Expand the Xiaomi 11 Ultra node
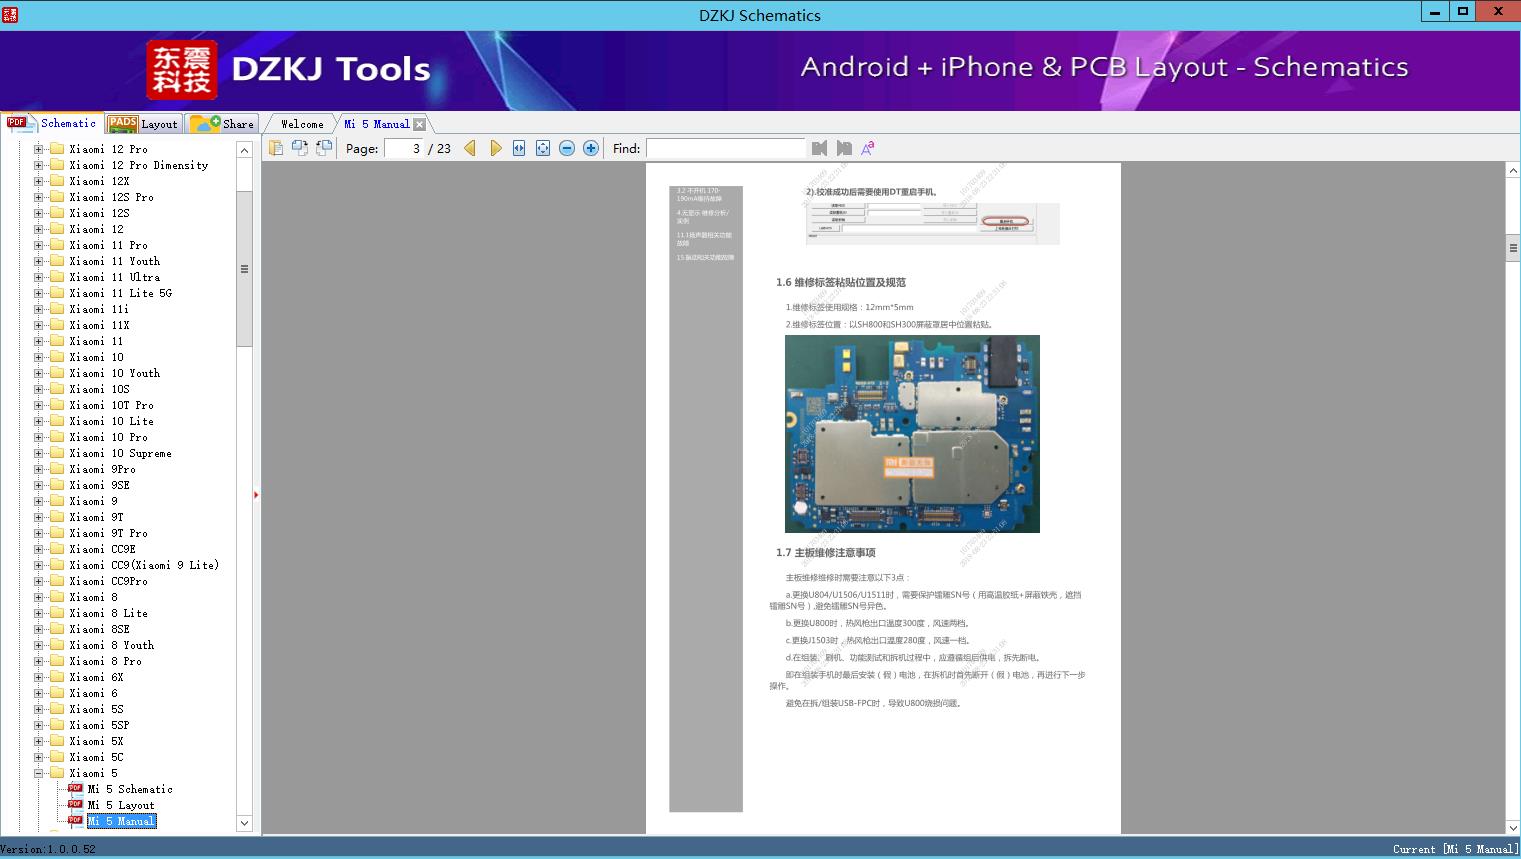 coord(39,277)
